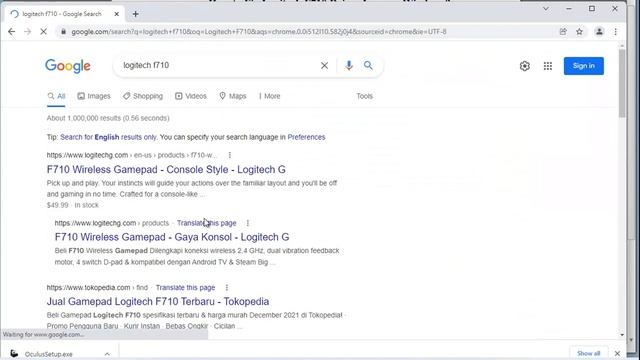Stop loading the page

point(44,31)
